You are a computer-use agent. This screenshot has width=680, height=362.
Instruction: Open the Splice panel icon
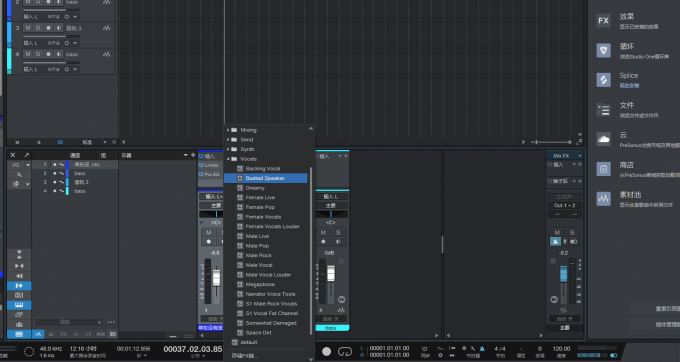603,80
